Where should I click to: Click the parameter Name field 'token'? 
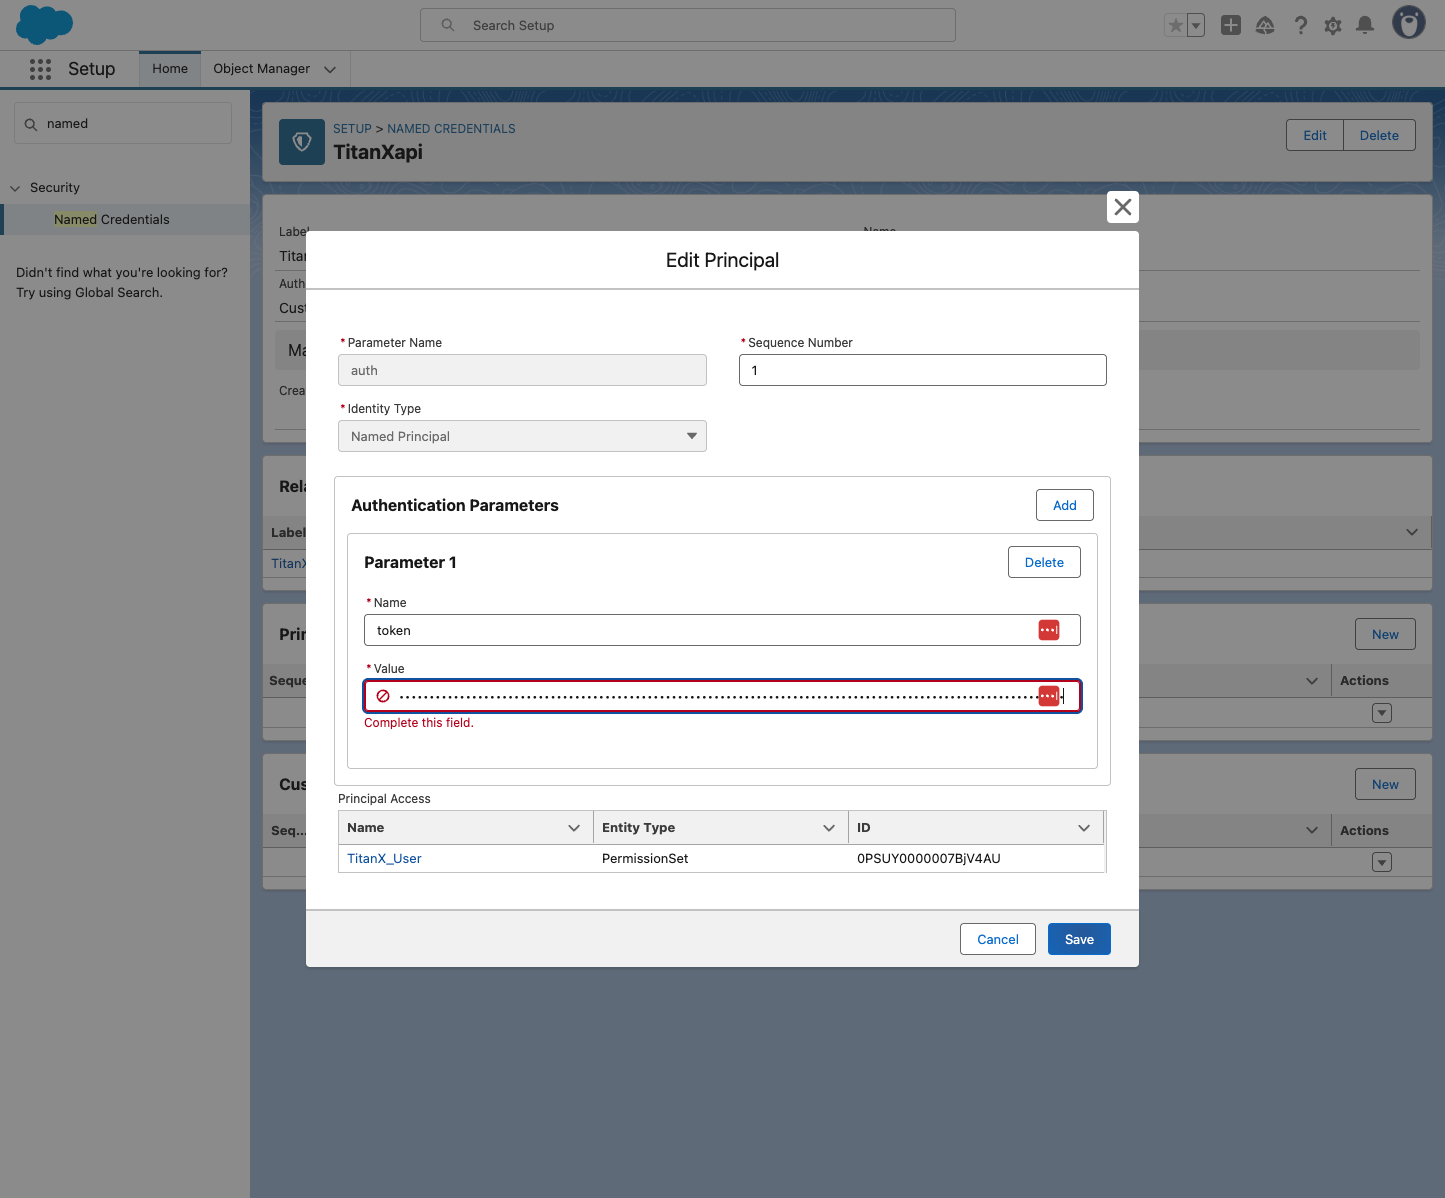[722, 630]
